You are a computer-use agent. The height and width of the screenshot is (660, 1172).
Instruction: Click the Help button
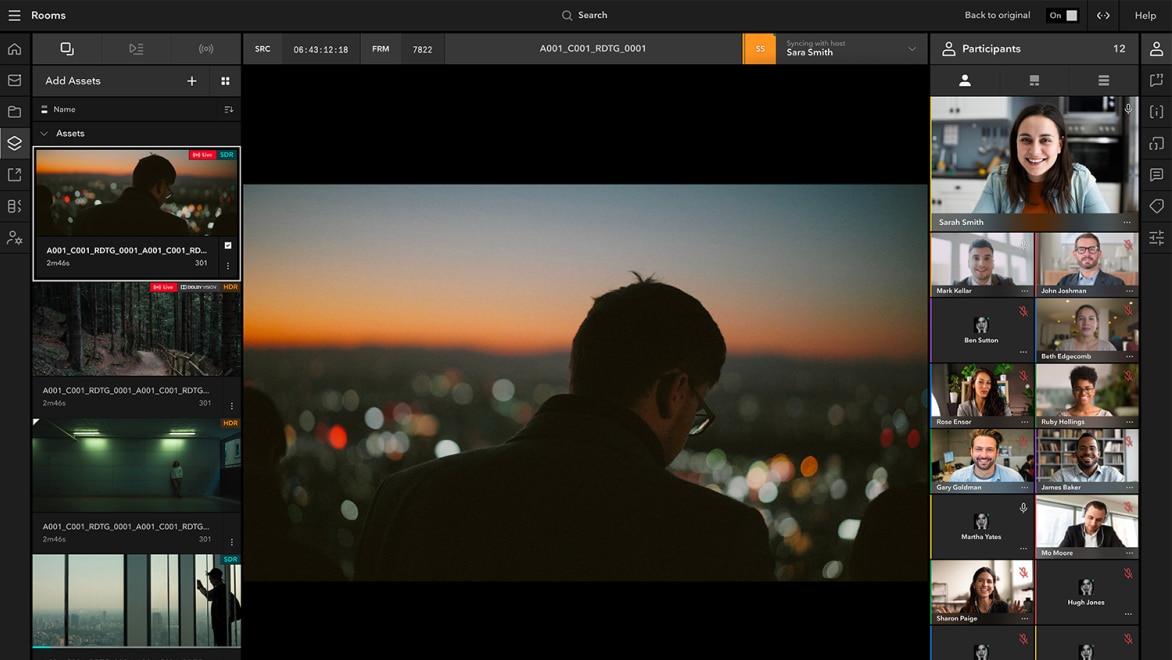click(1145, 15)
